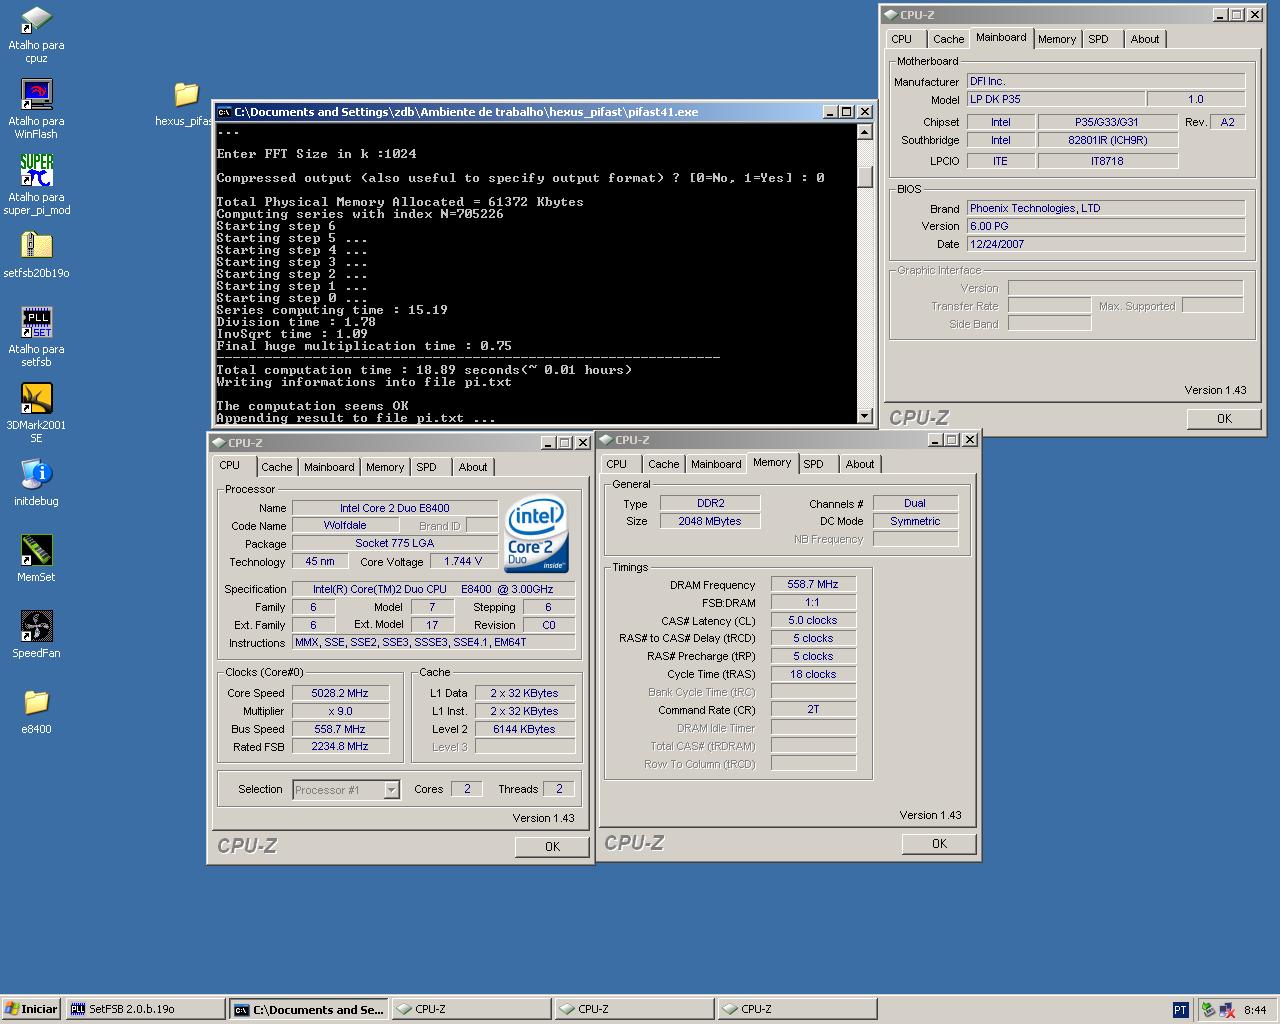1280x1024 pixels.
Task: Click the Code Name Wolfdale field
Action: (x=345, y=526)
